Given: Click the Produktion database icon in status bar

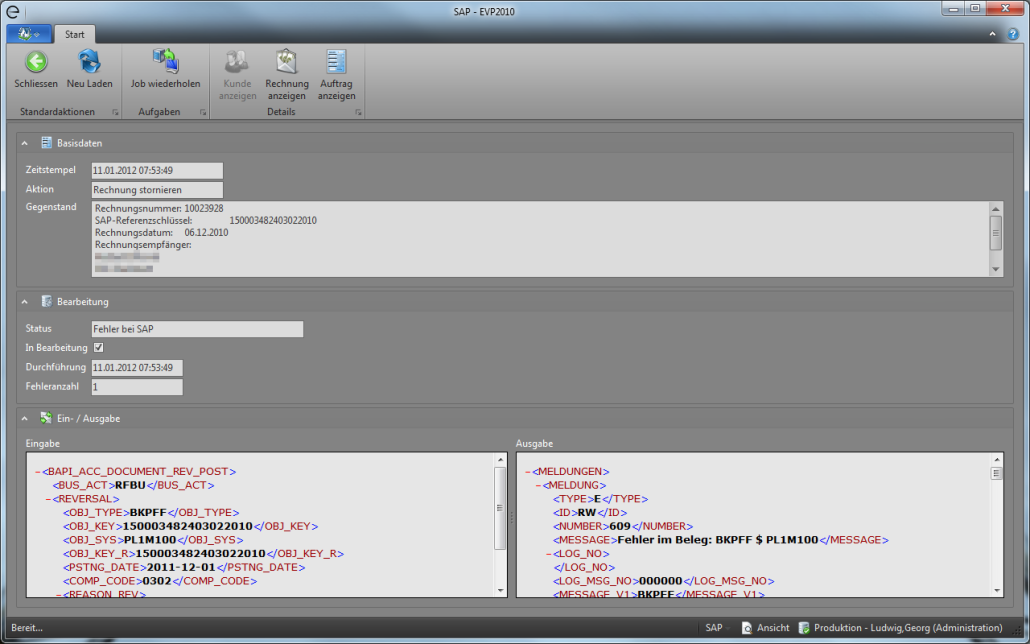Looking at the screenshot, I should [803, 628].
